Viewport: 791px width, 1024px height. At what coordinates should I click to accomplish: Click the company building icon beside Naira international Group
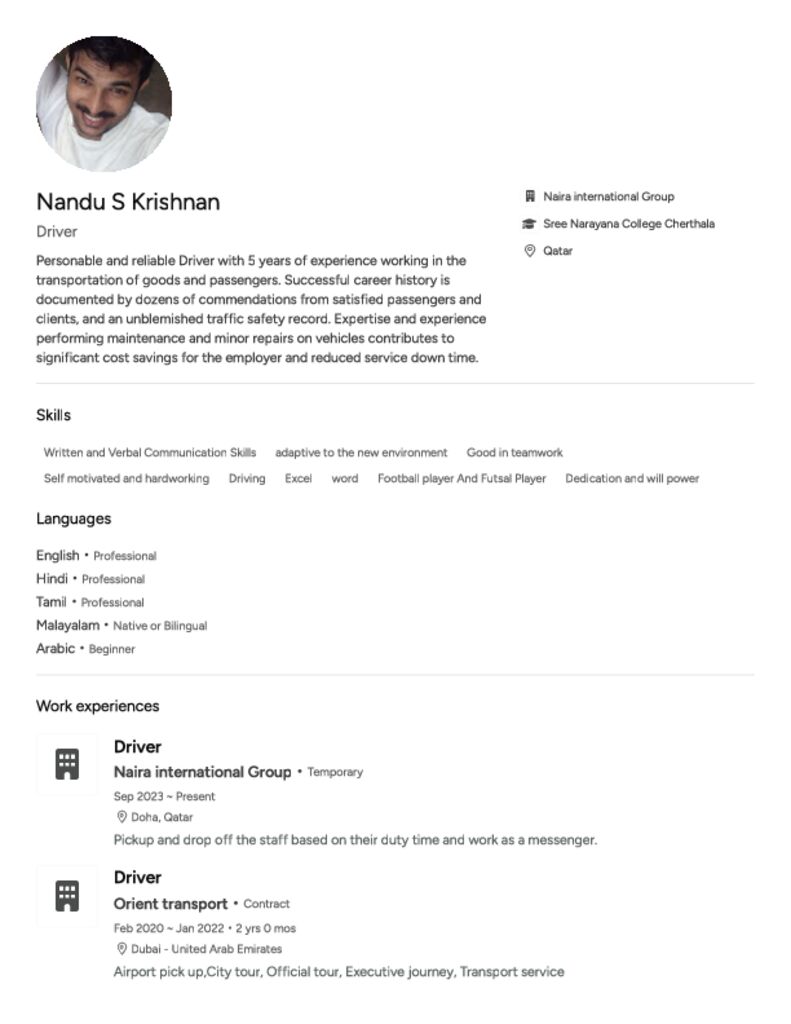point(530,197)
